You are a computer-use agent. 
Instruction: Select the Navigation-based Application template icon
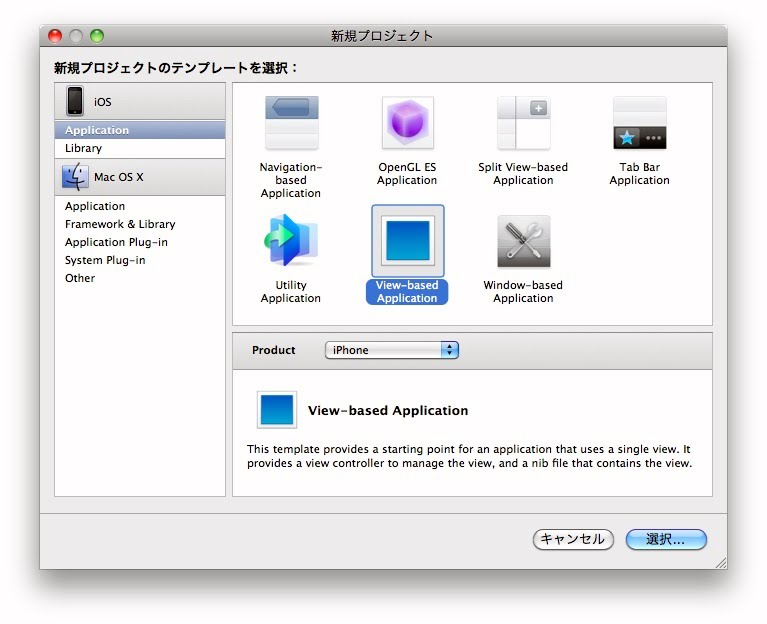click(291, 124)
